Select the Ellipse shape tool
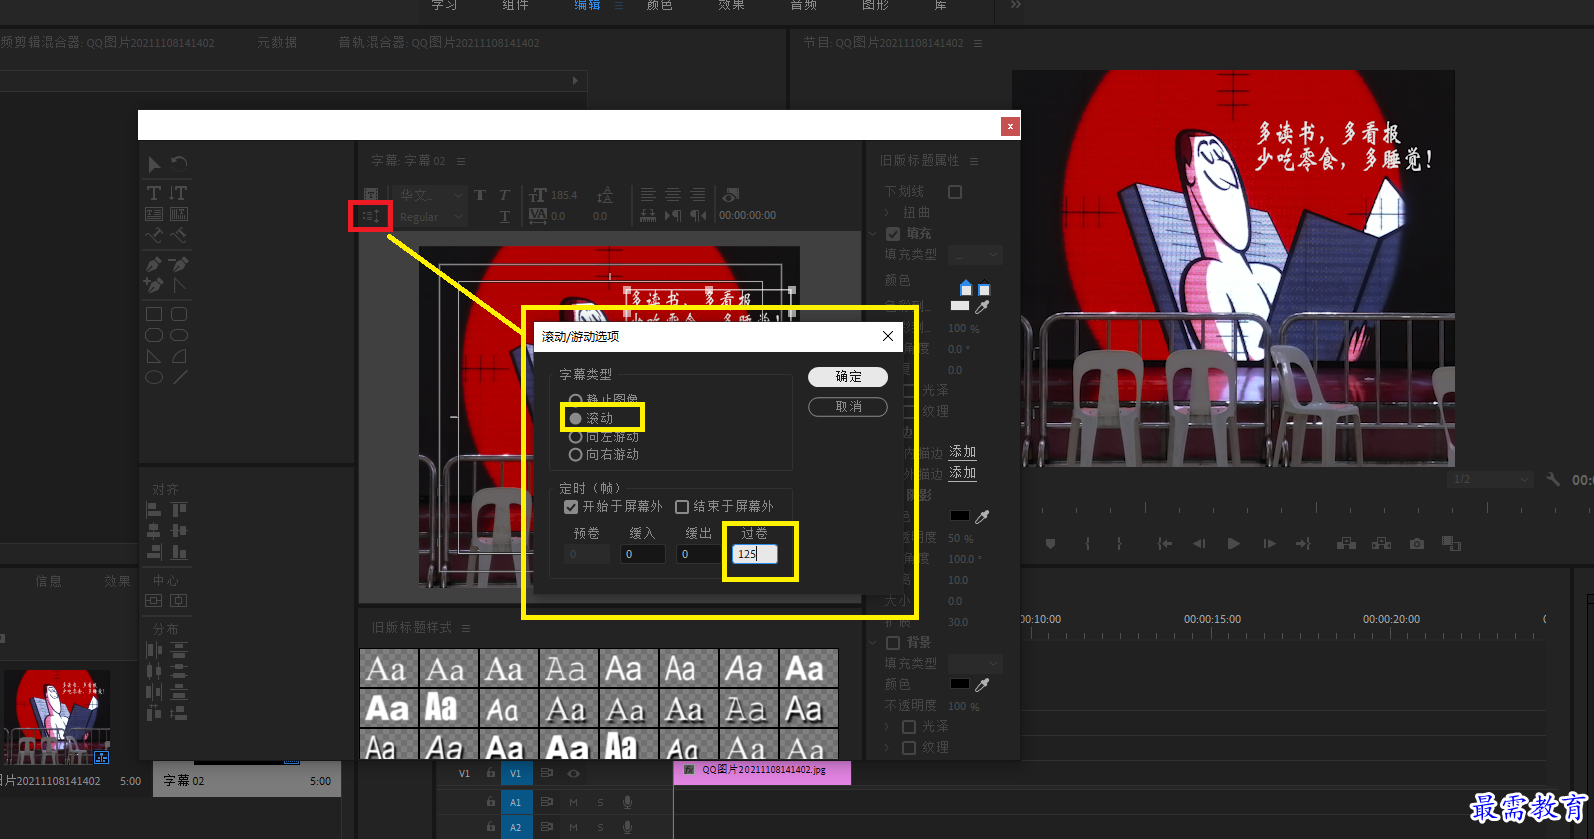Viewport: 1594px width, 839px height. coord(154,377)
